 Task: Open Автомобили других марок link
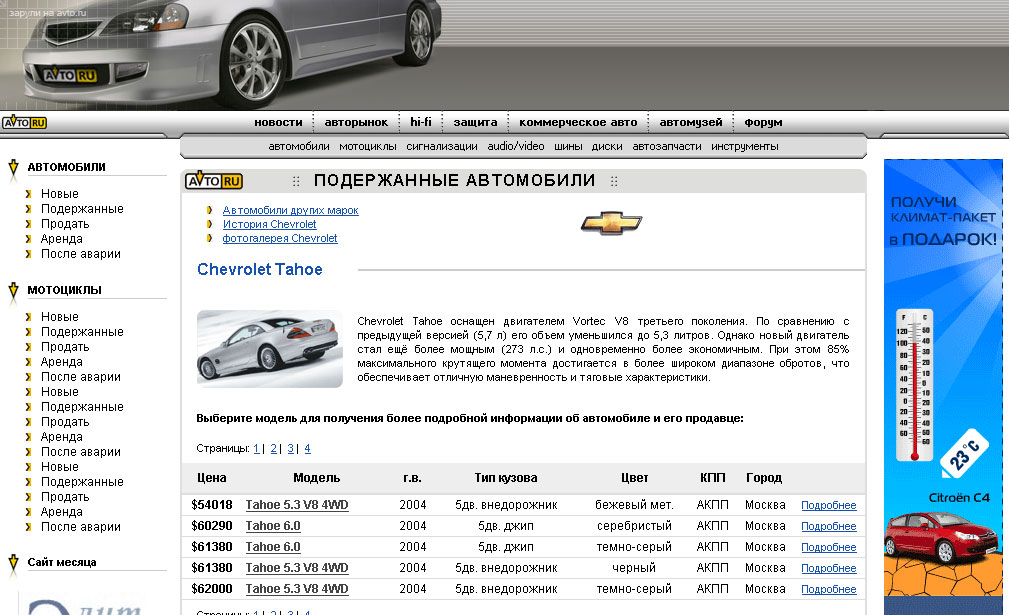(x=290, y=210)
